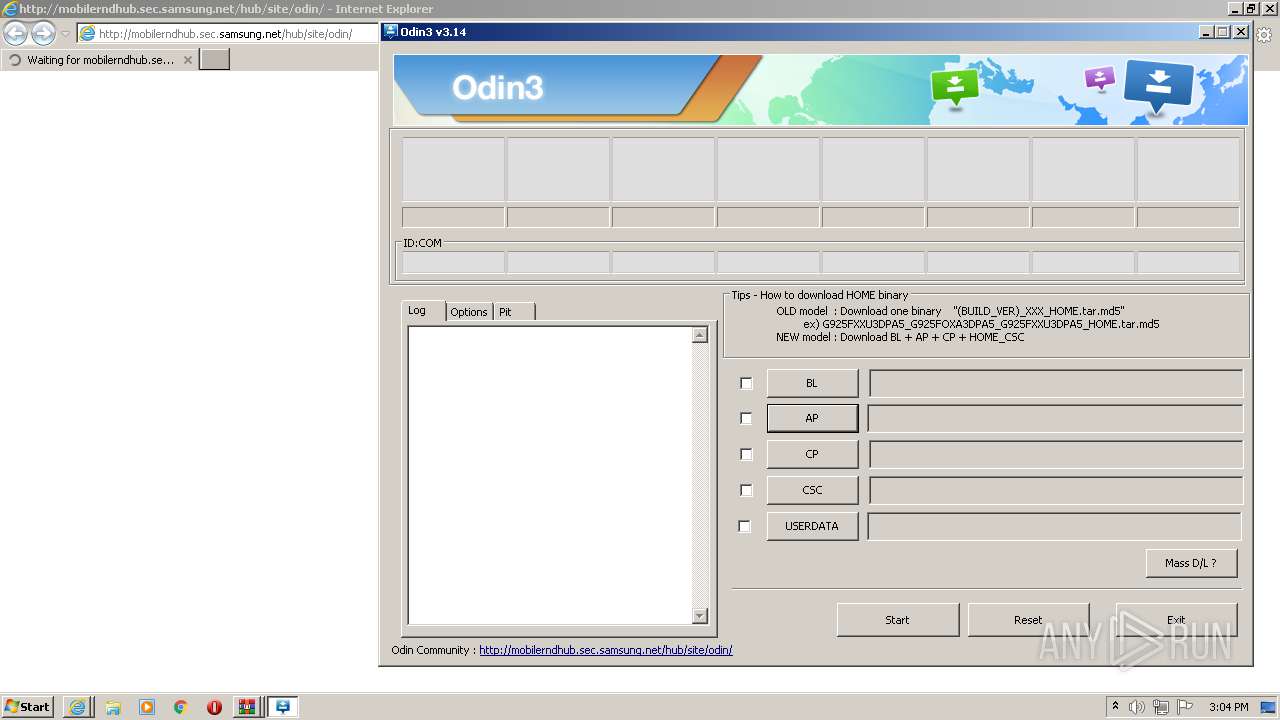Click the Odin3 taskbar button
The image size is (1280, 720).
(283, 707)
